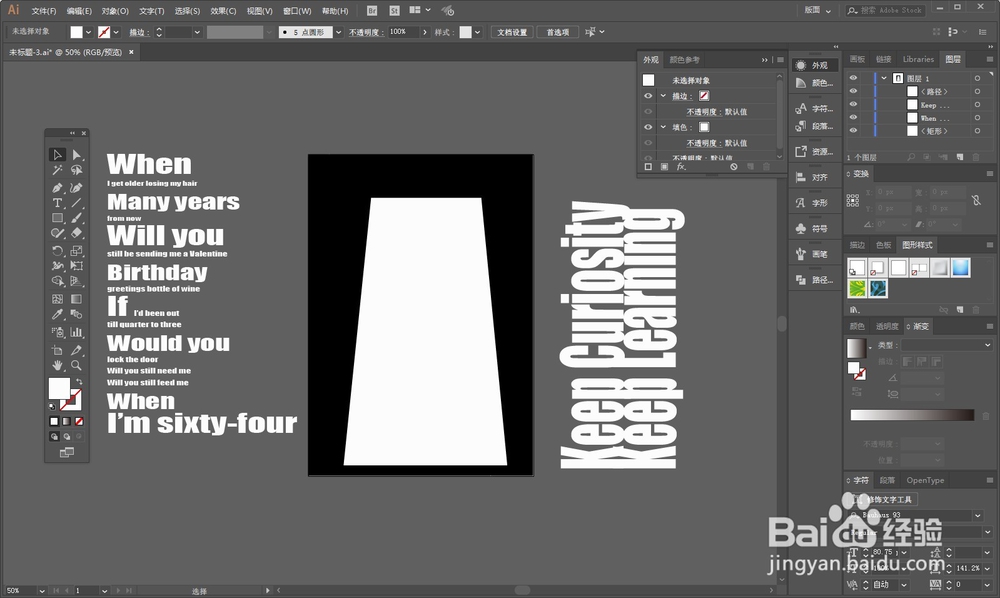Select the Eyedropper tool

pos(57,314)
